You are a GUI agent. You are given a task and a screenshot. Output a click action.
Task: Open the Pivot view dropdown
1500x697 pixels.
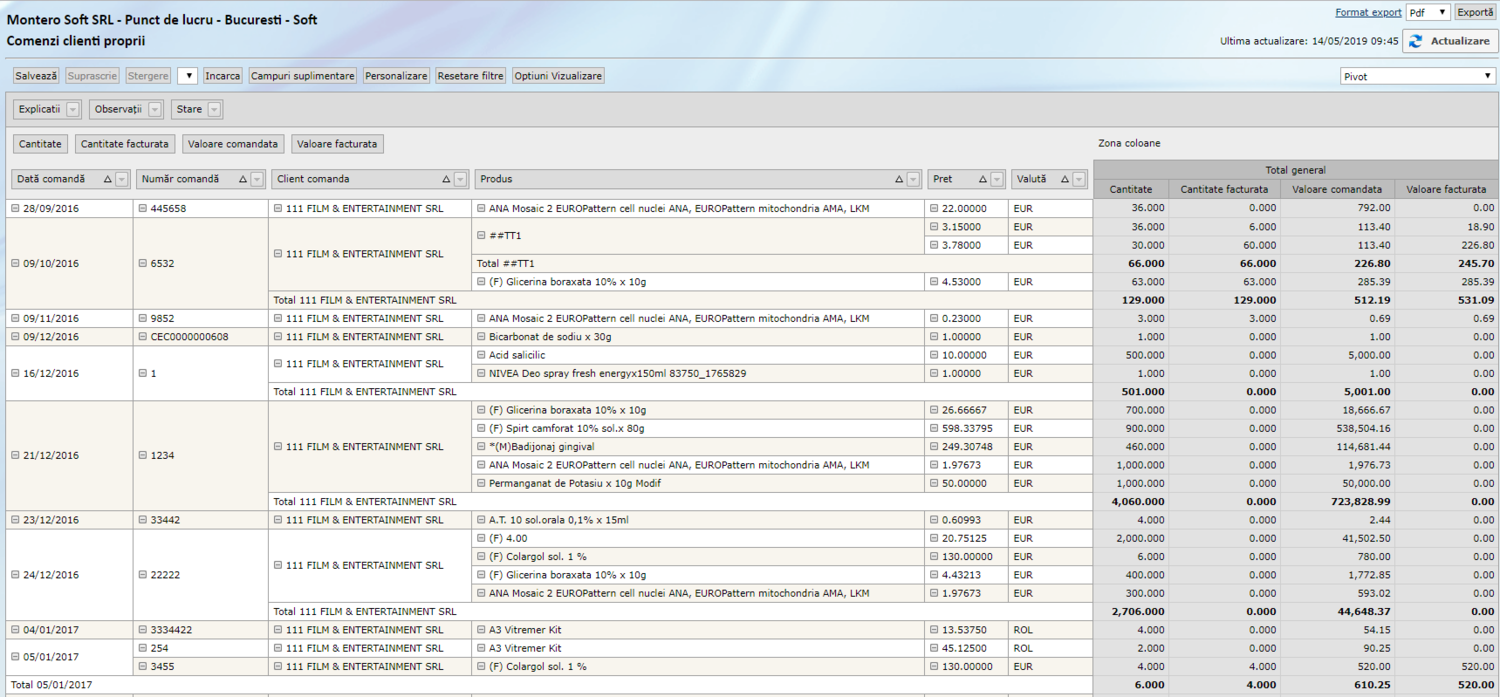(x=1418, y=76)
